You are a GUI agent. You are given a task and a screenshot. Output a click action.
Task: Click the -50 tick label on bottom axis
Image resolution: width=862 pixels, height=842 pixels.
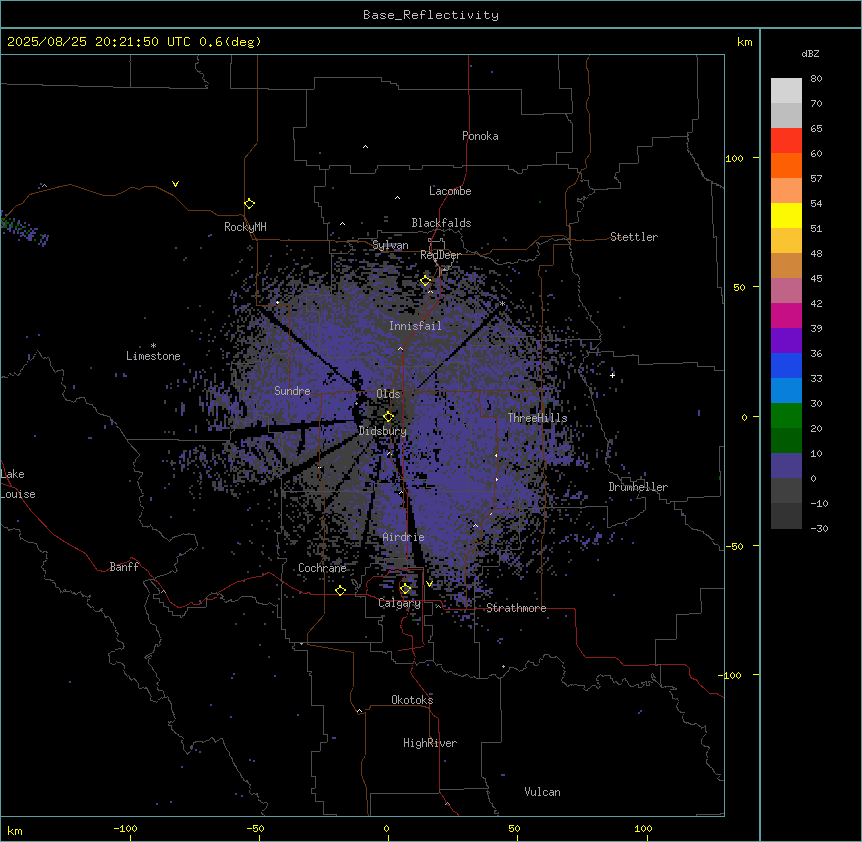[x=255, y=828]
